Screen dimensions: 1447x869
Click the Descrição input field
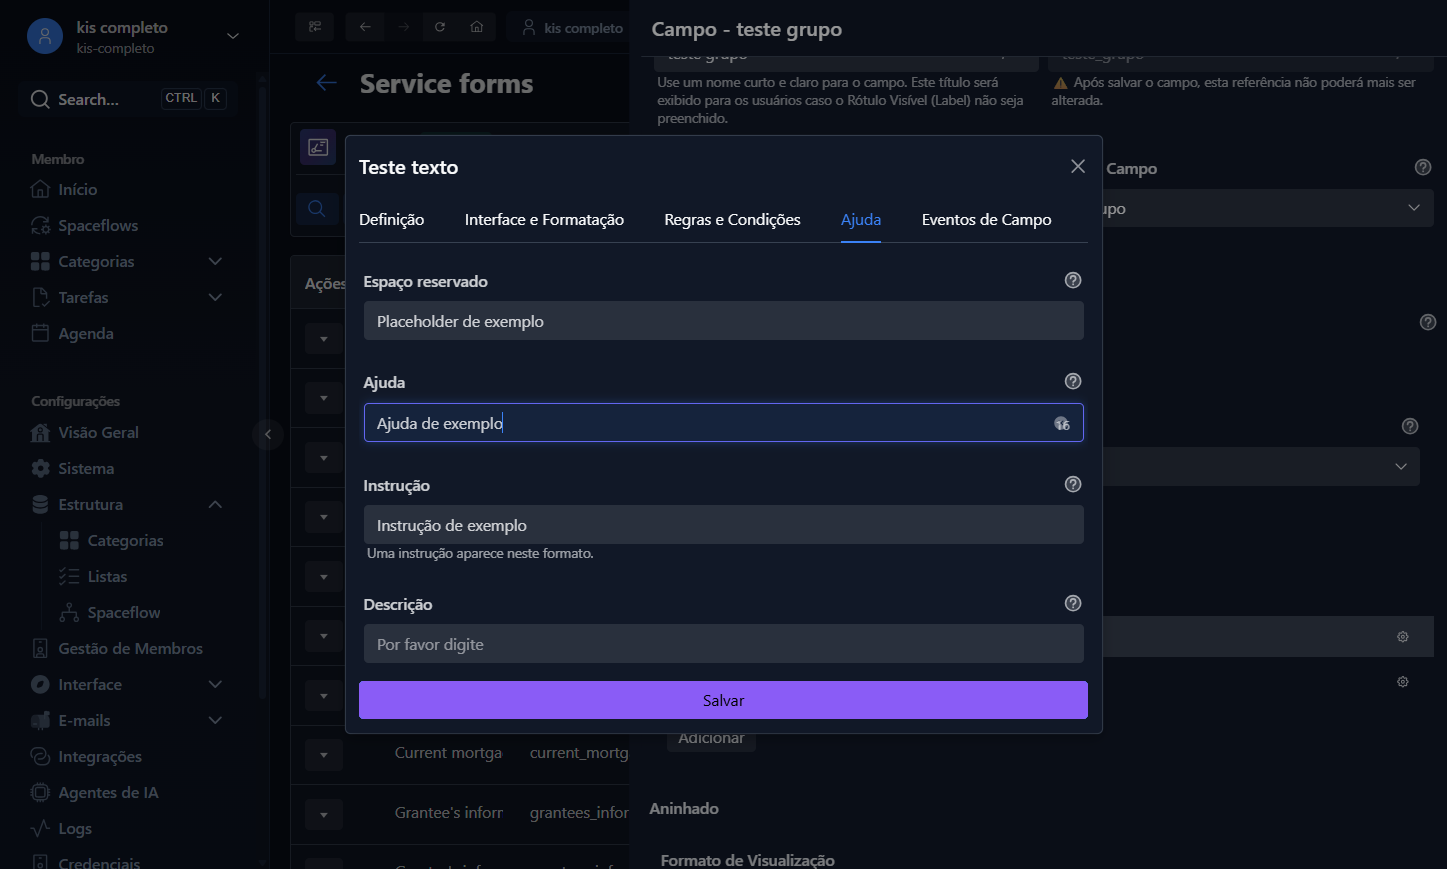[x=723, y=644]
